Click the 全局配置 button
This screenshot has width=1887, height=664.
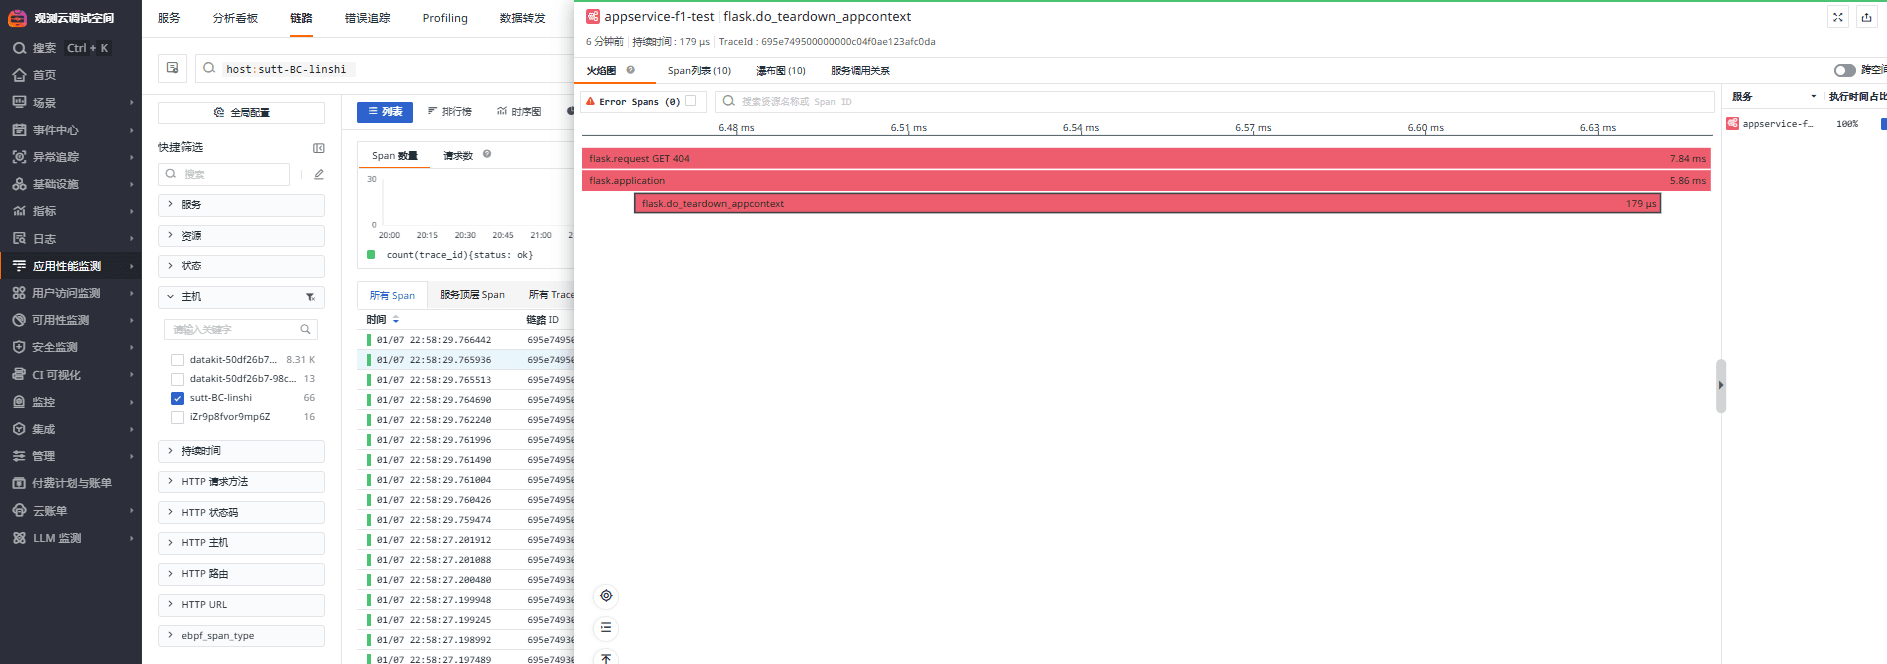tap(241, 113)
